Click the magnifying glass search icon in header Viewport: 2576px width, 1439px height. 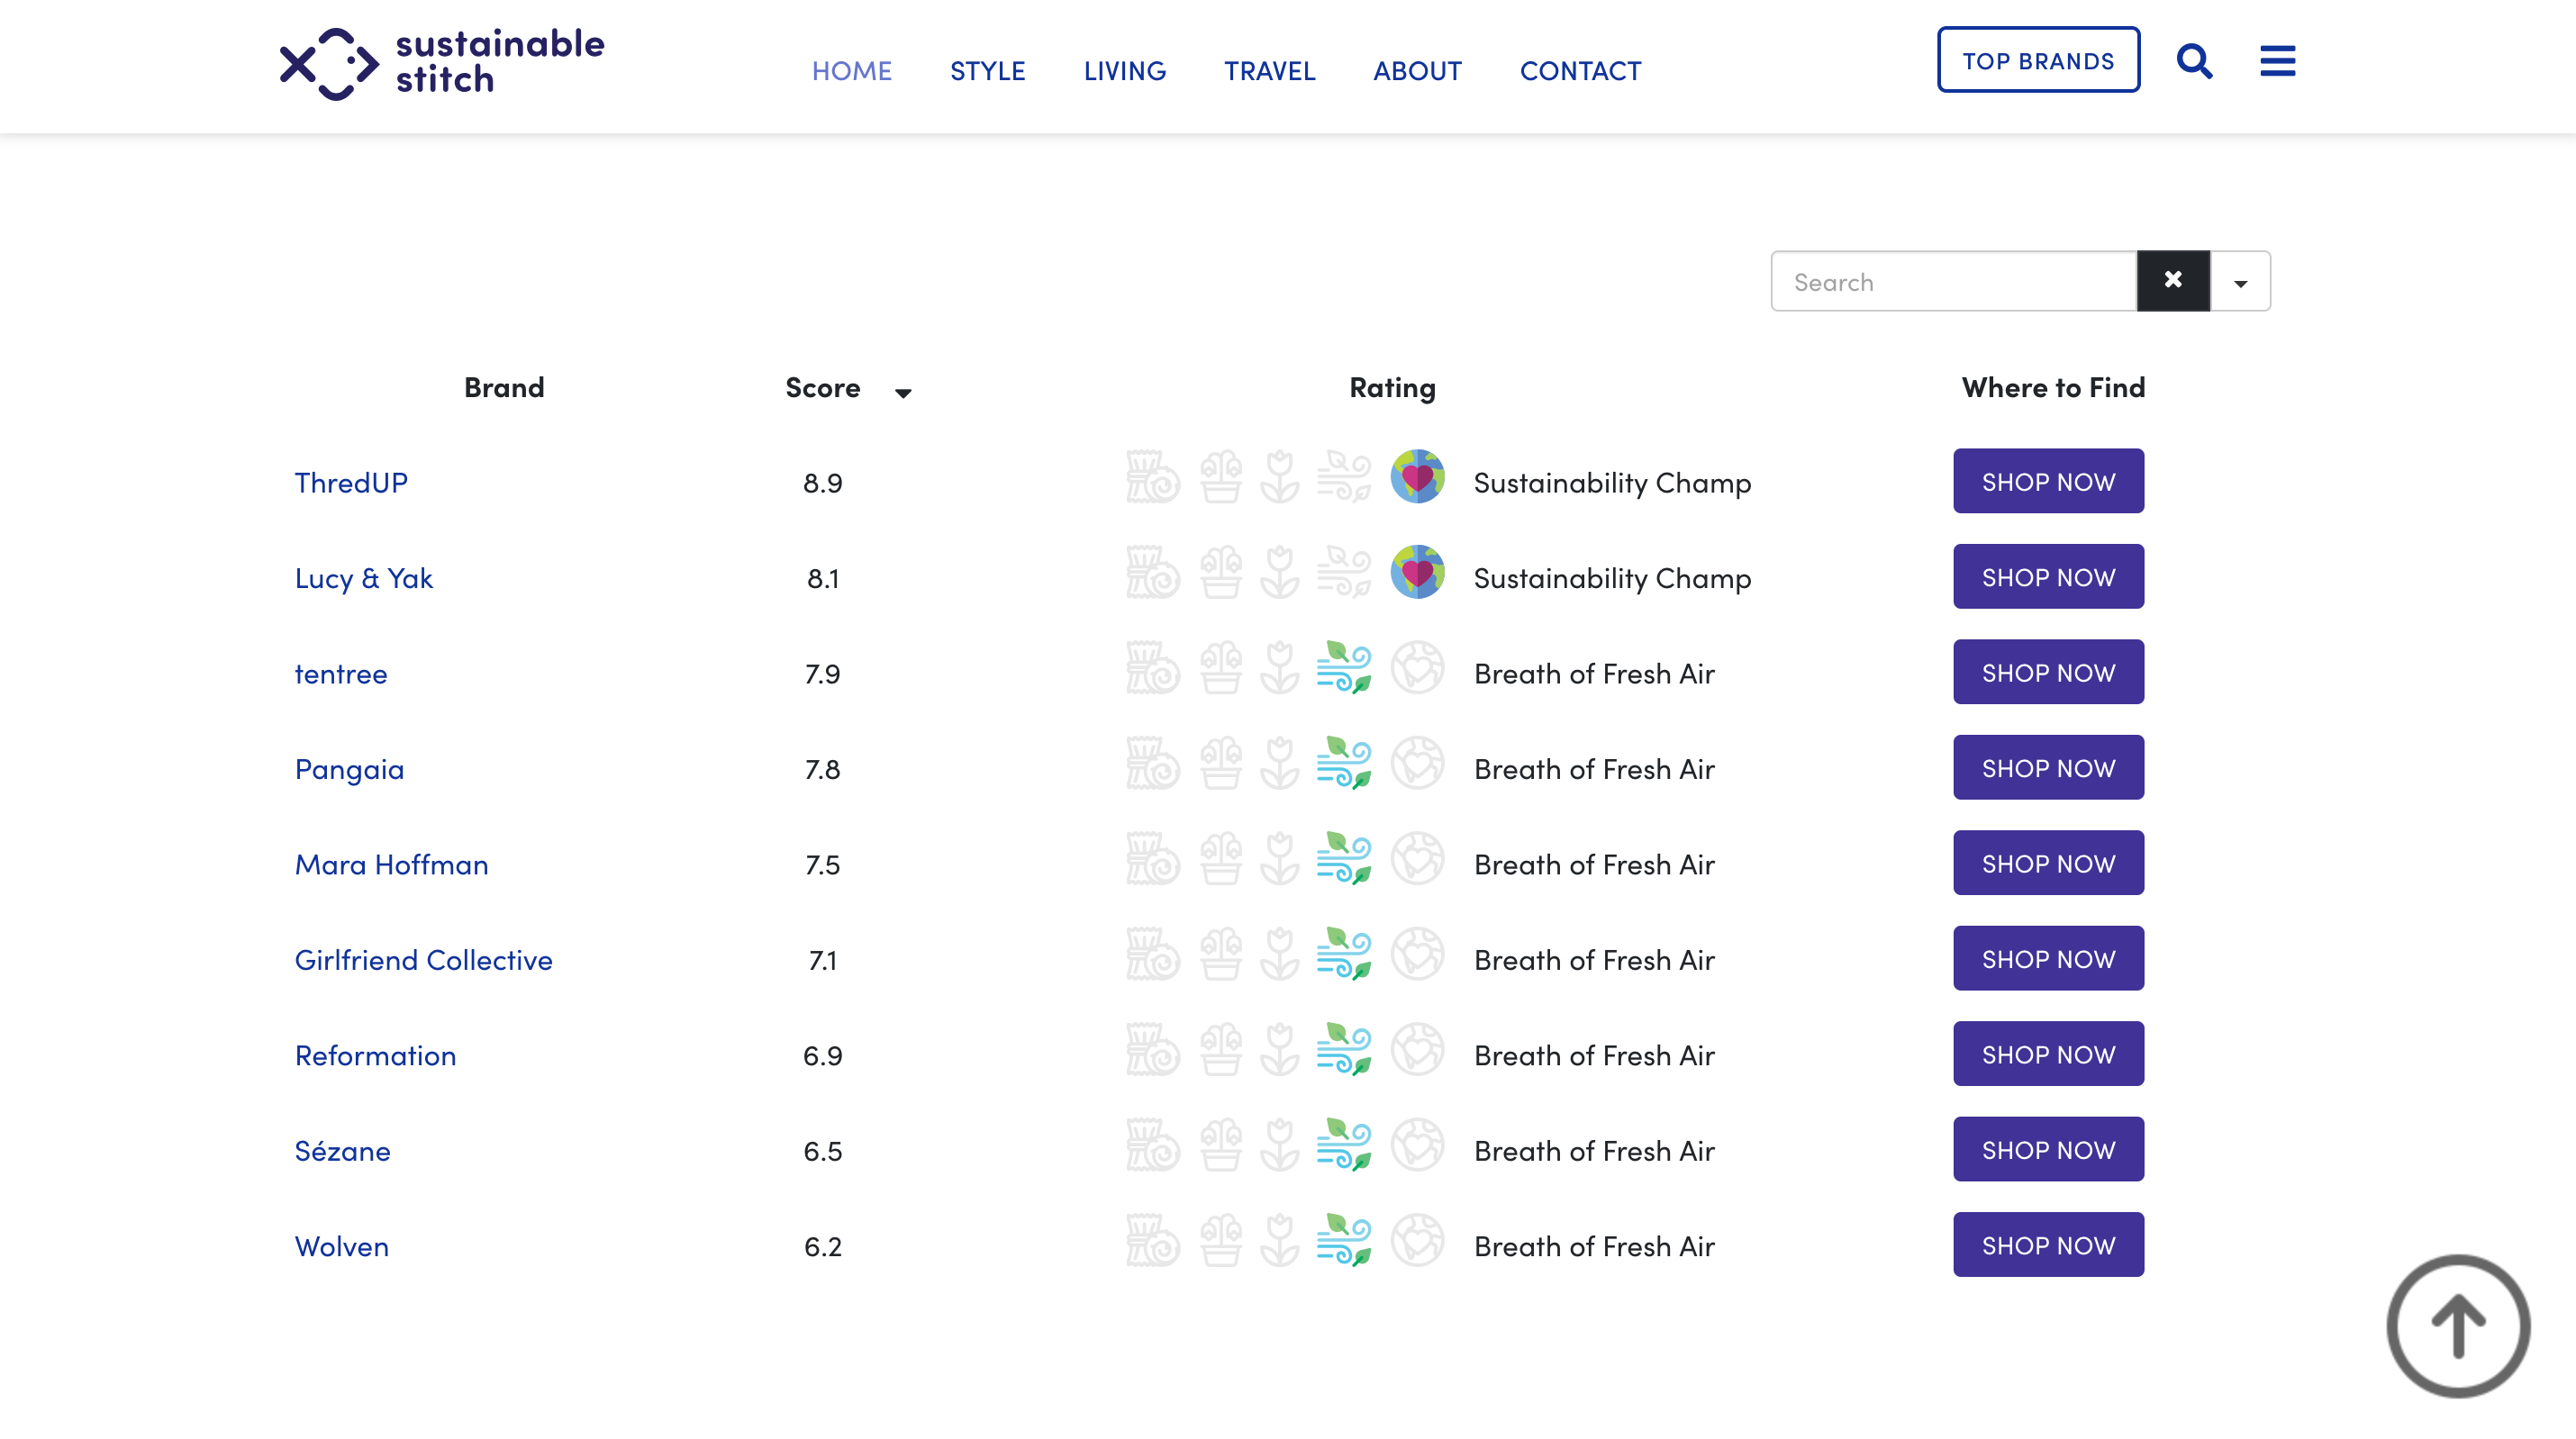[2194, 61]
